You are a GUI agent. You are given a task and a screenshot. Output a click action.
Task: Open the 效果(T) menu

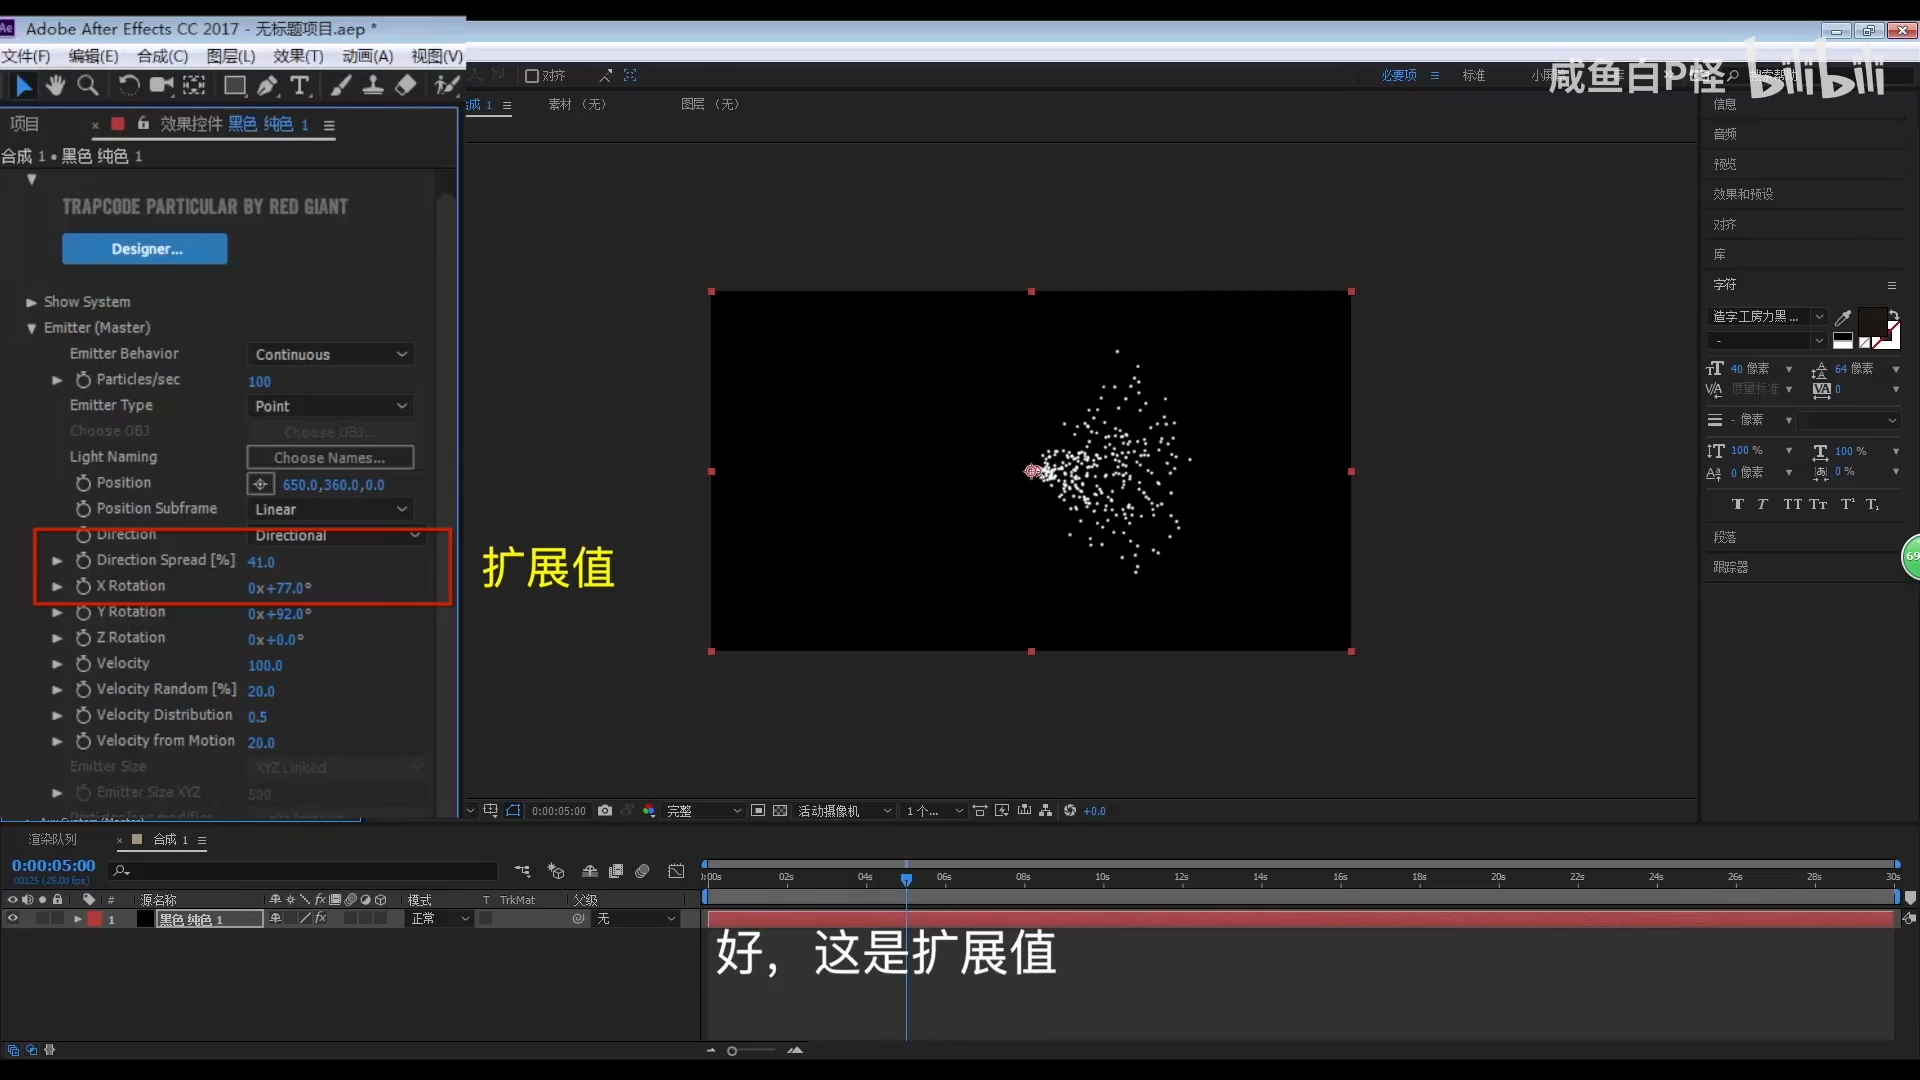(x=296, y=56)
